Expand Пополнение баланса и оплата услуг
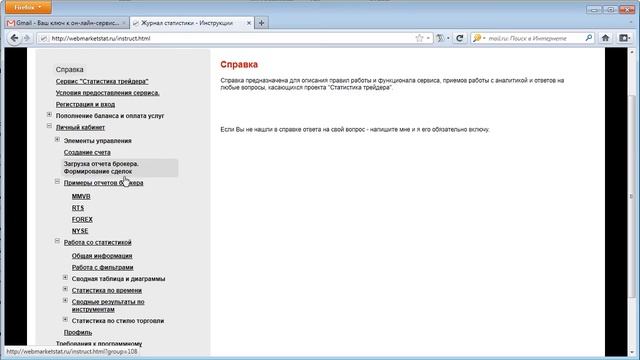 coord(49,115)
